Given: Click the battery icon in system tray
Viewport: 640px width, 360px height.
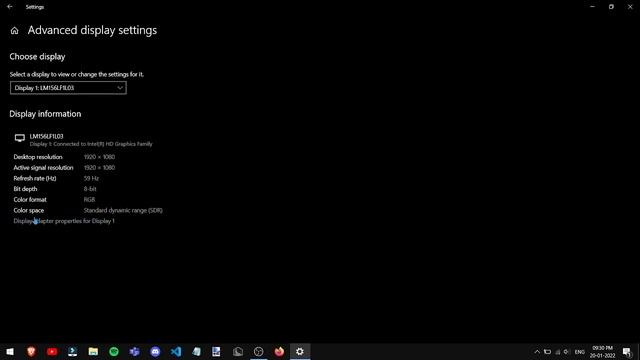Looking at the screenshot, I should (547, 352).
